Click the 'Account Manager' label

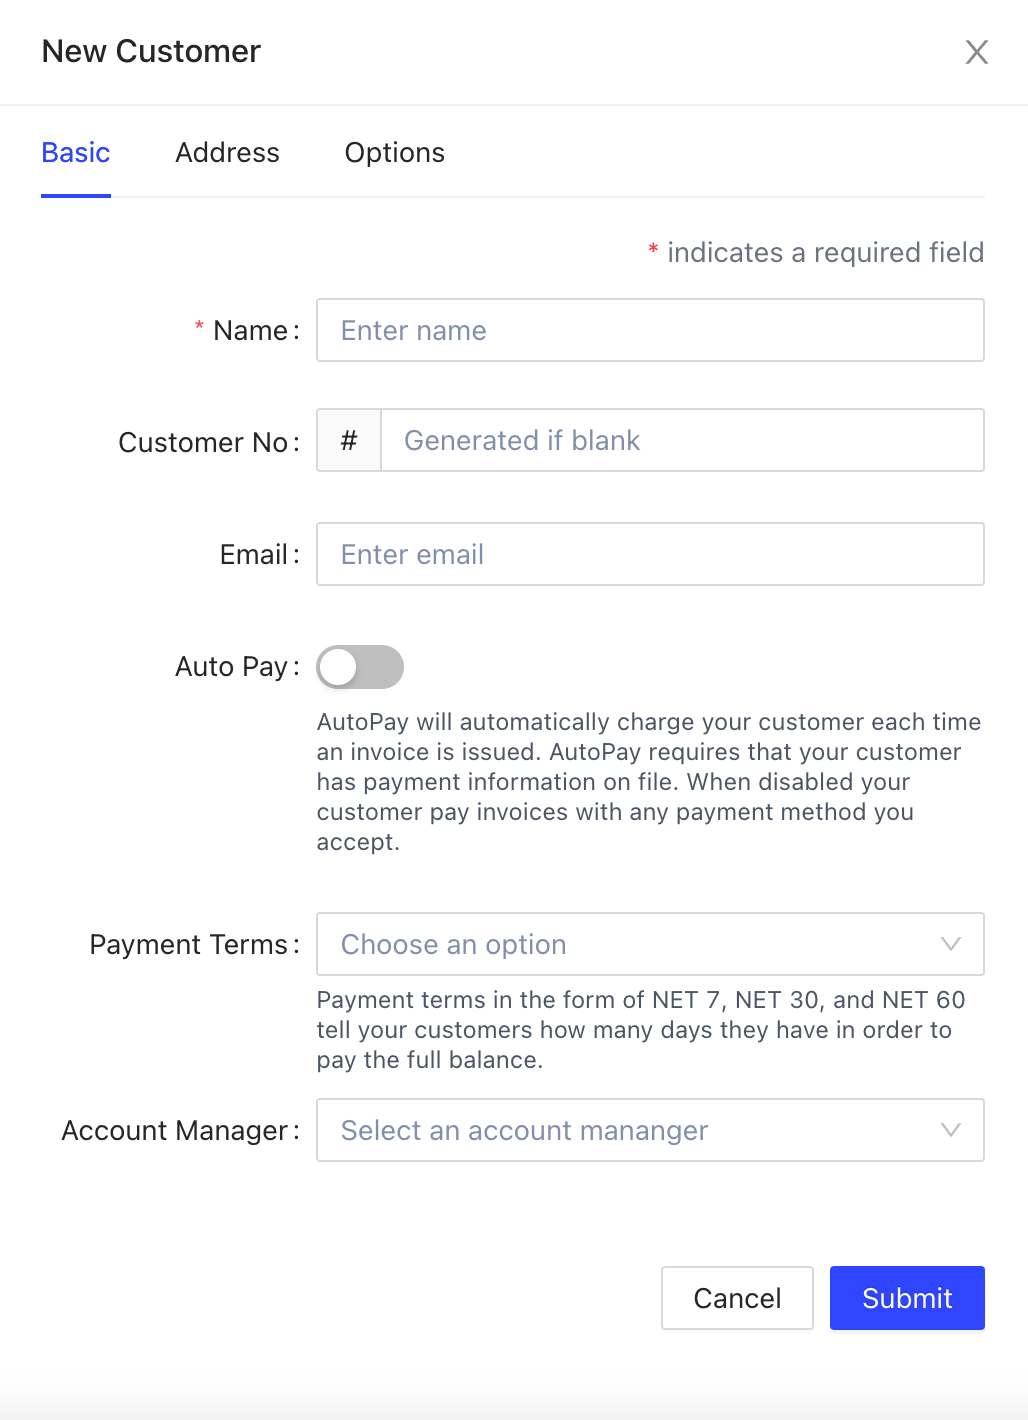[175, 1131]
